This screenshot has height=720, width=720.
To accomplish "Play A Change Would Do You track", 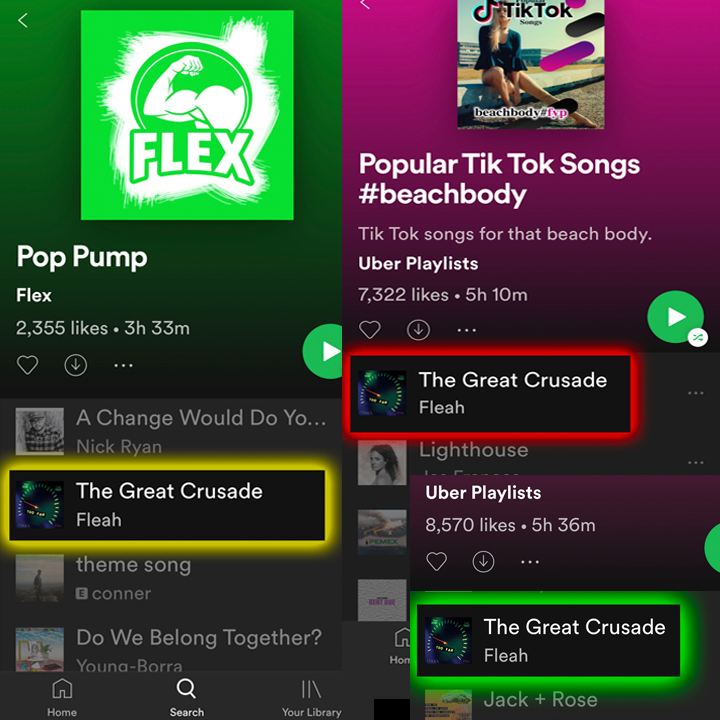I will click(x=171, y=431).
